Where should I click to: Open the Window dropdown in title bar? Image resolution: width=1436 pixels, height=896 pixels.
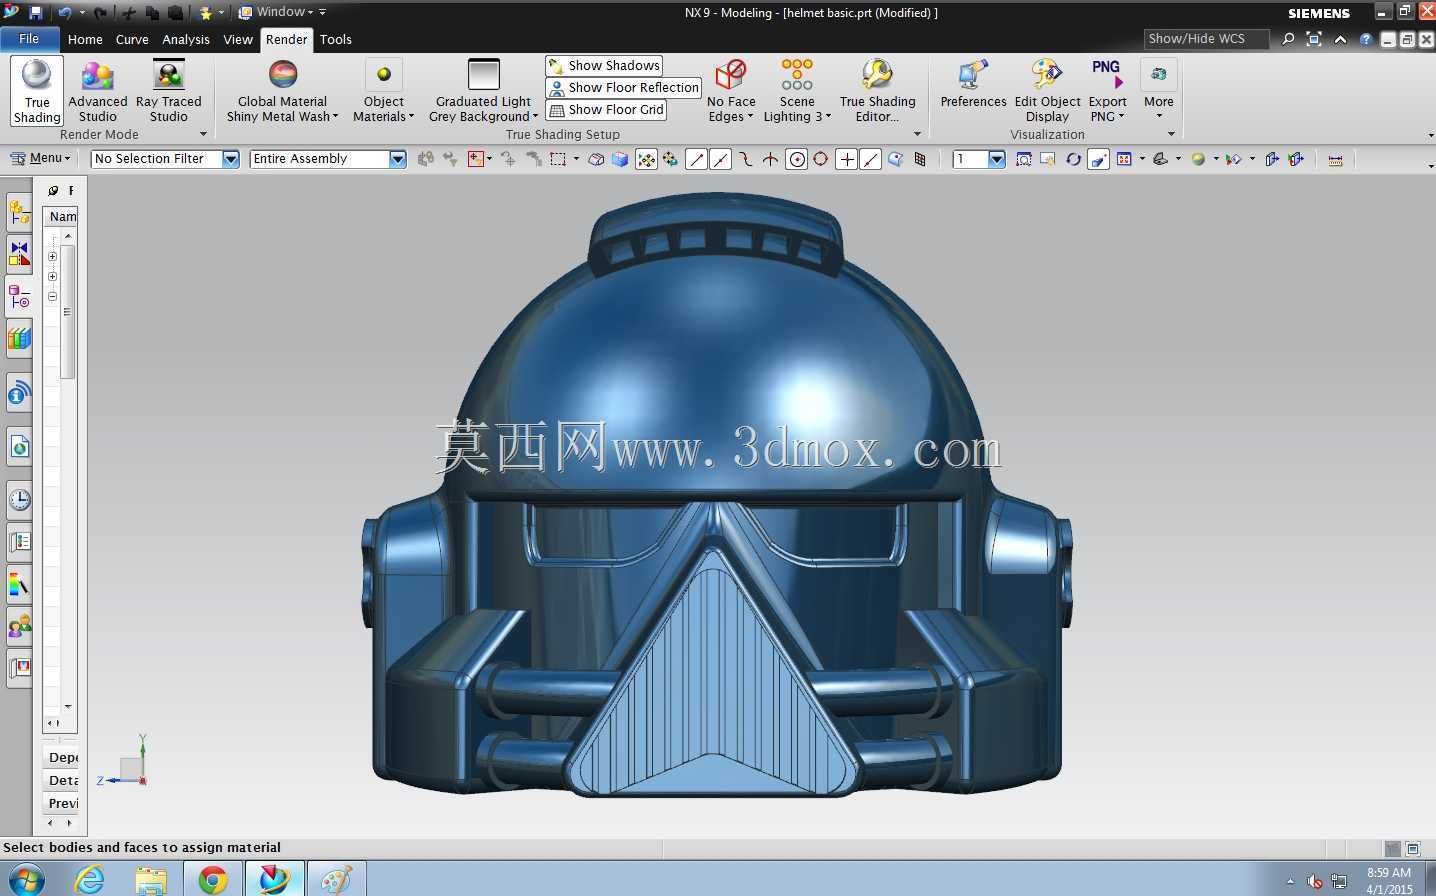coord(276,12)
